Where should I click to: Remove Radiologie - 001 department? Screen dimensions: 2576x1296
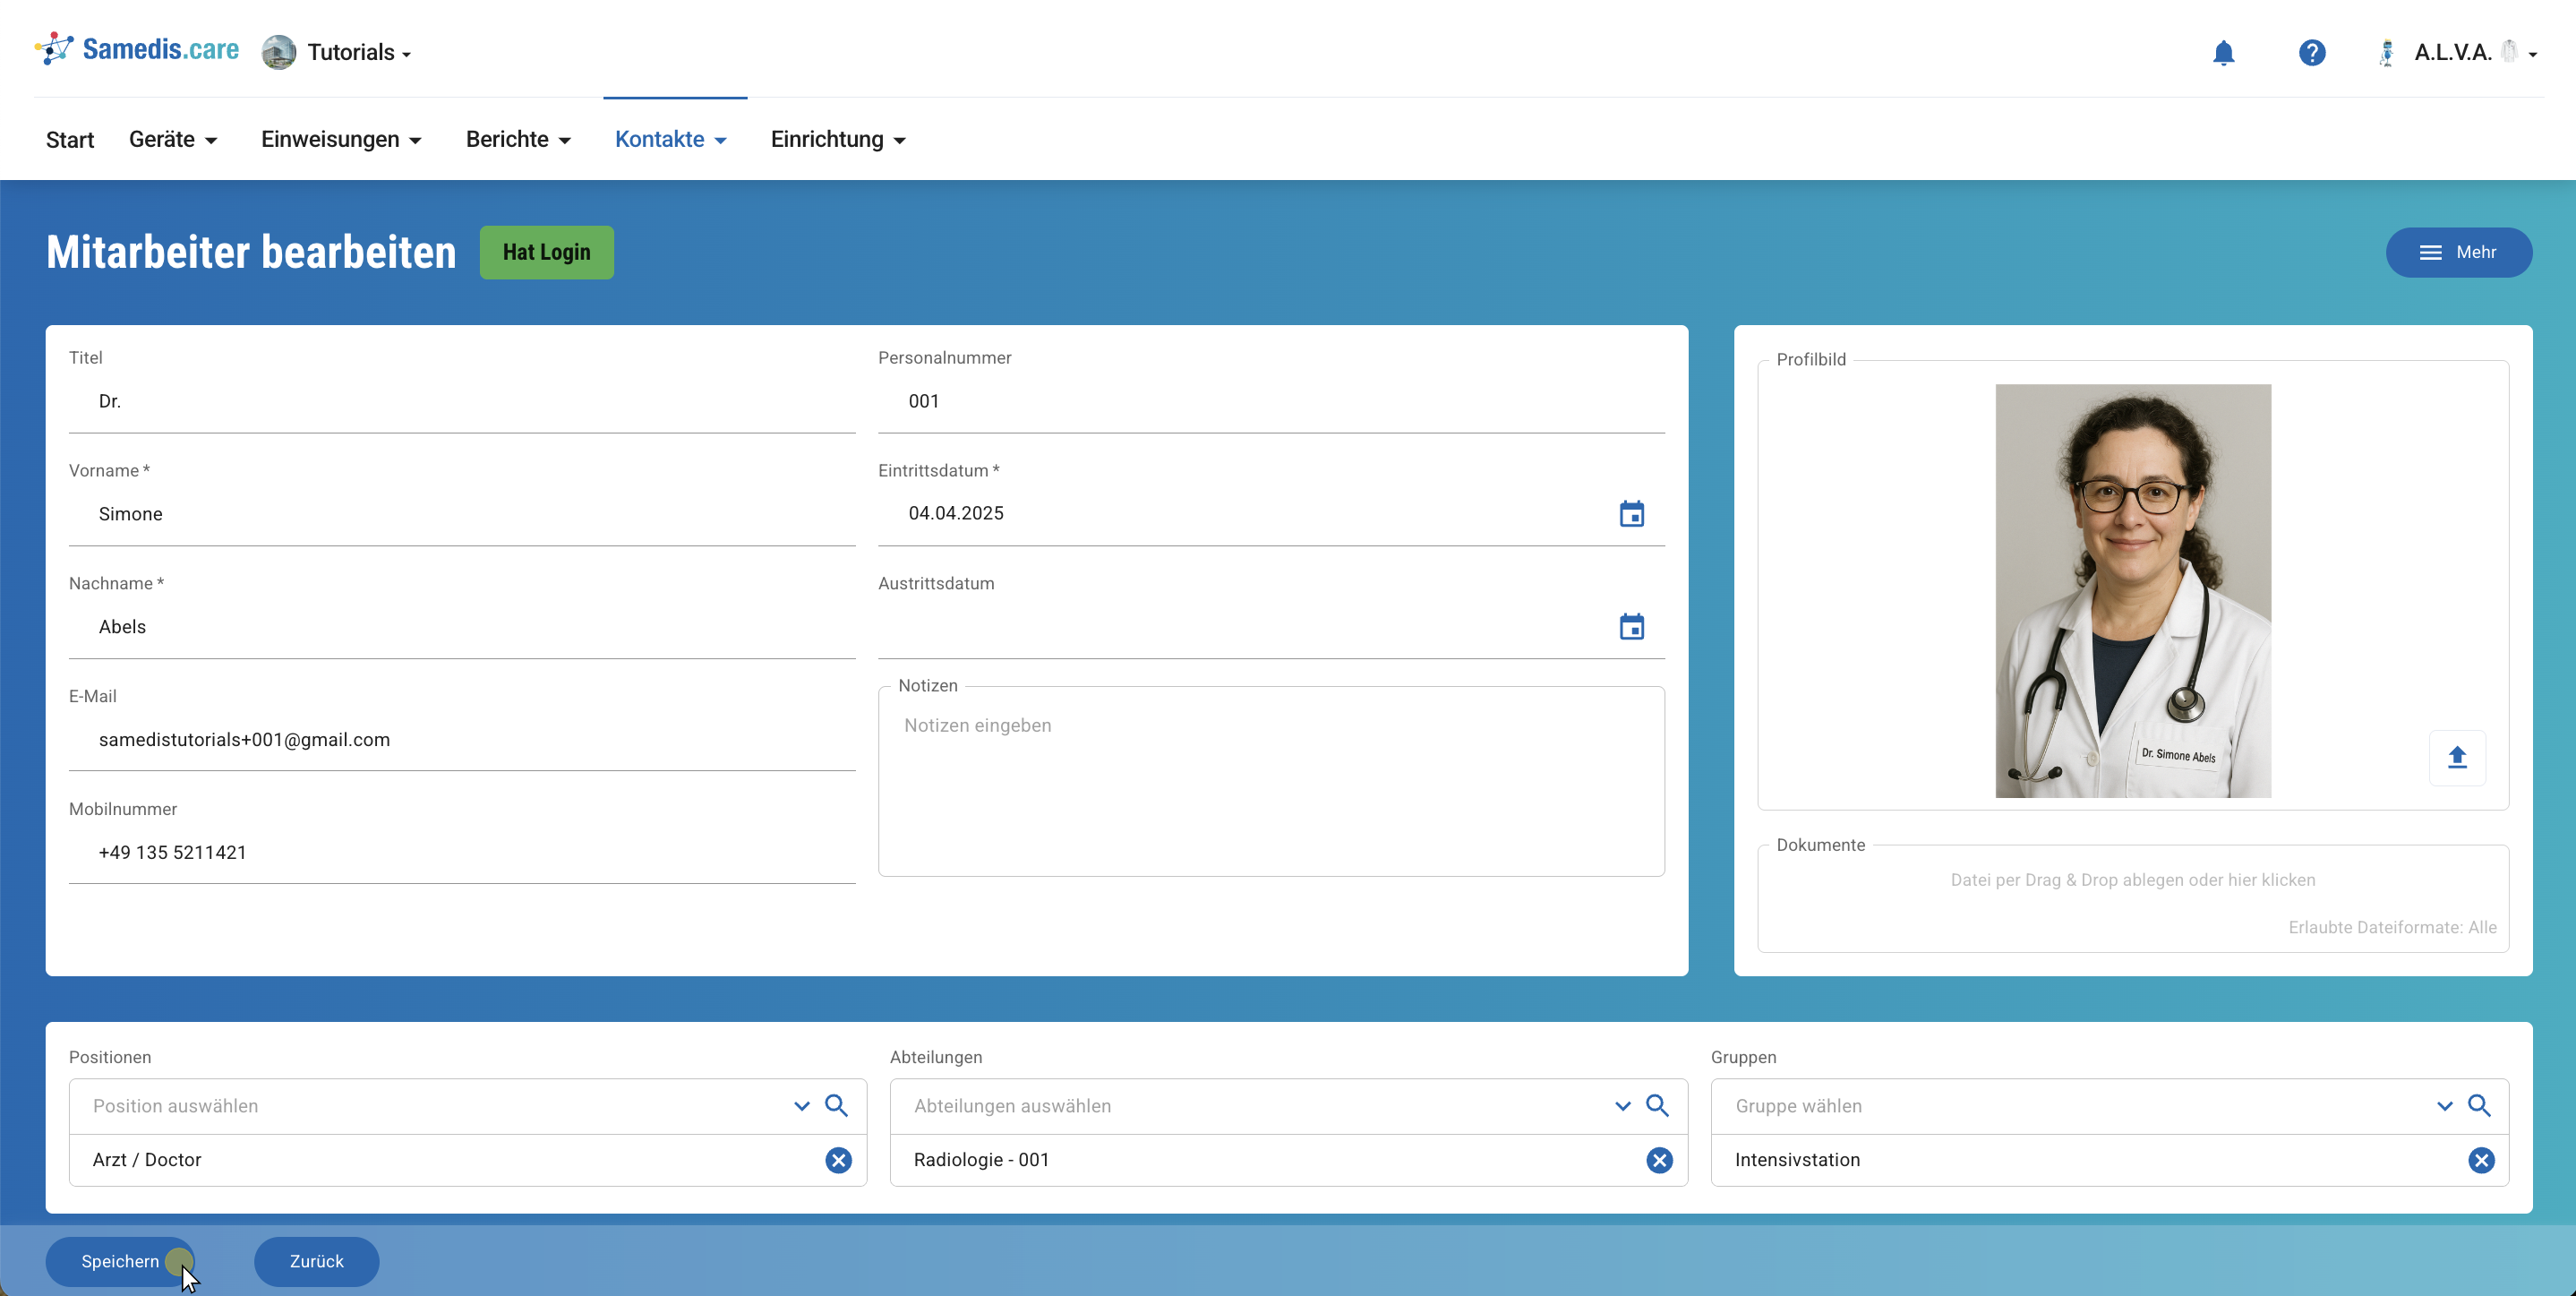coord(1659,1160)
